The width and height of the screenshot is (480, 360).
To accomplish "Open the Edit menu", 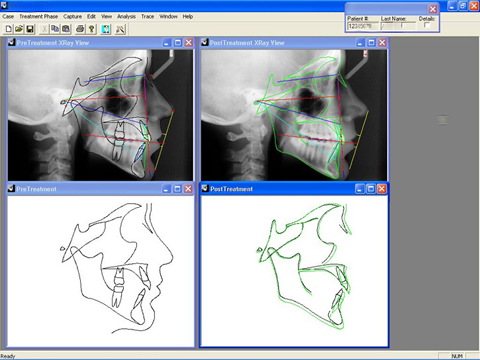I will coord(91,16).
